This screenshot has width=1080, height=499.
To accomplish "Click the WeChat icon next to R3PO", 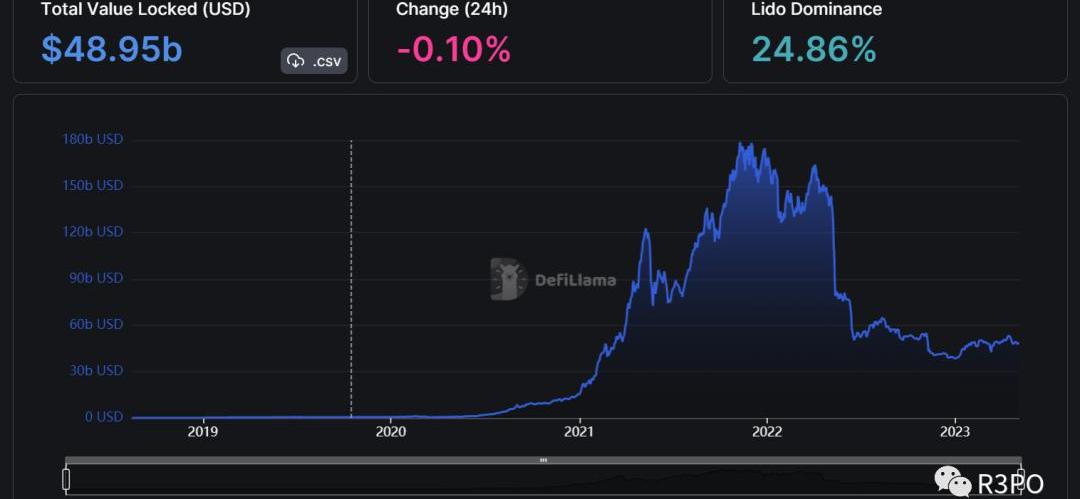I will pyautogui.click(x=953, y=481).
